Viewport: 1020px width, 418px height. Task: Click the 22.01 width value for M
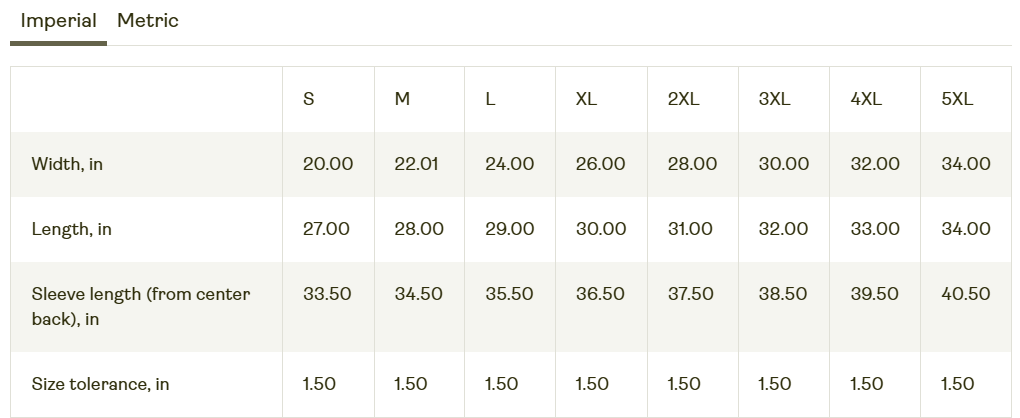tap(416, 164)
